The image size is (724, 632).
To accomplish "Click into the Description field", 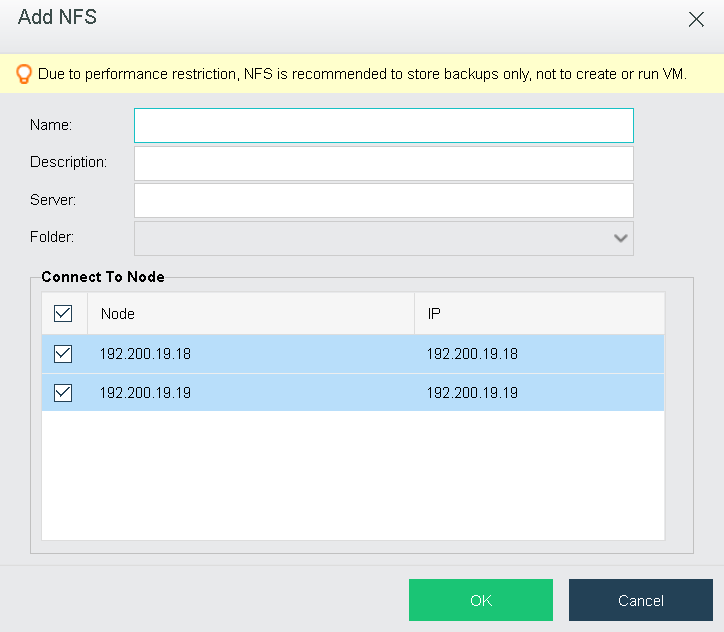I will (384, 163).
